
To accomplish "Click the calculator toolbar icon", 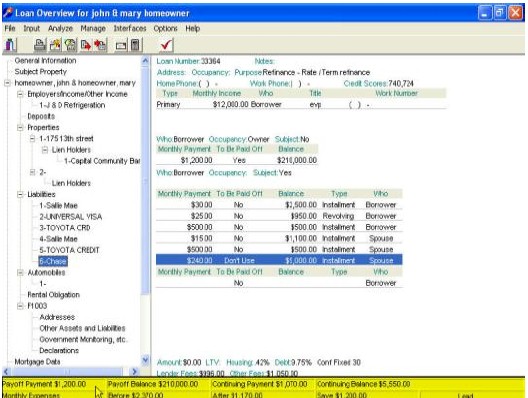I will (135, 44).
